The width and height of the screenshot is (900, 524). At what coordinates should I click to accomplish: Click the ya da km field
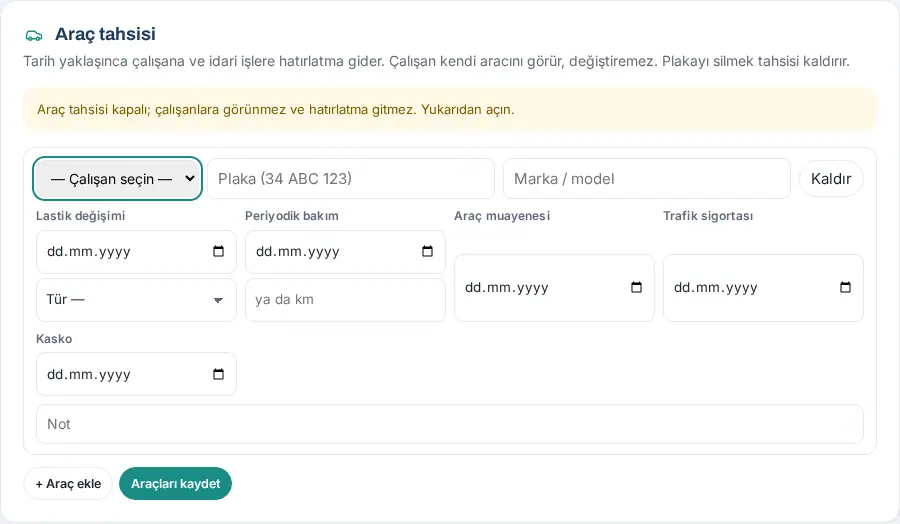[345, 300]
